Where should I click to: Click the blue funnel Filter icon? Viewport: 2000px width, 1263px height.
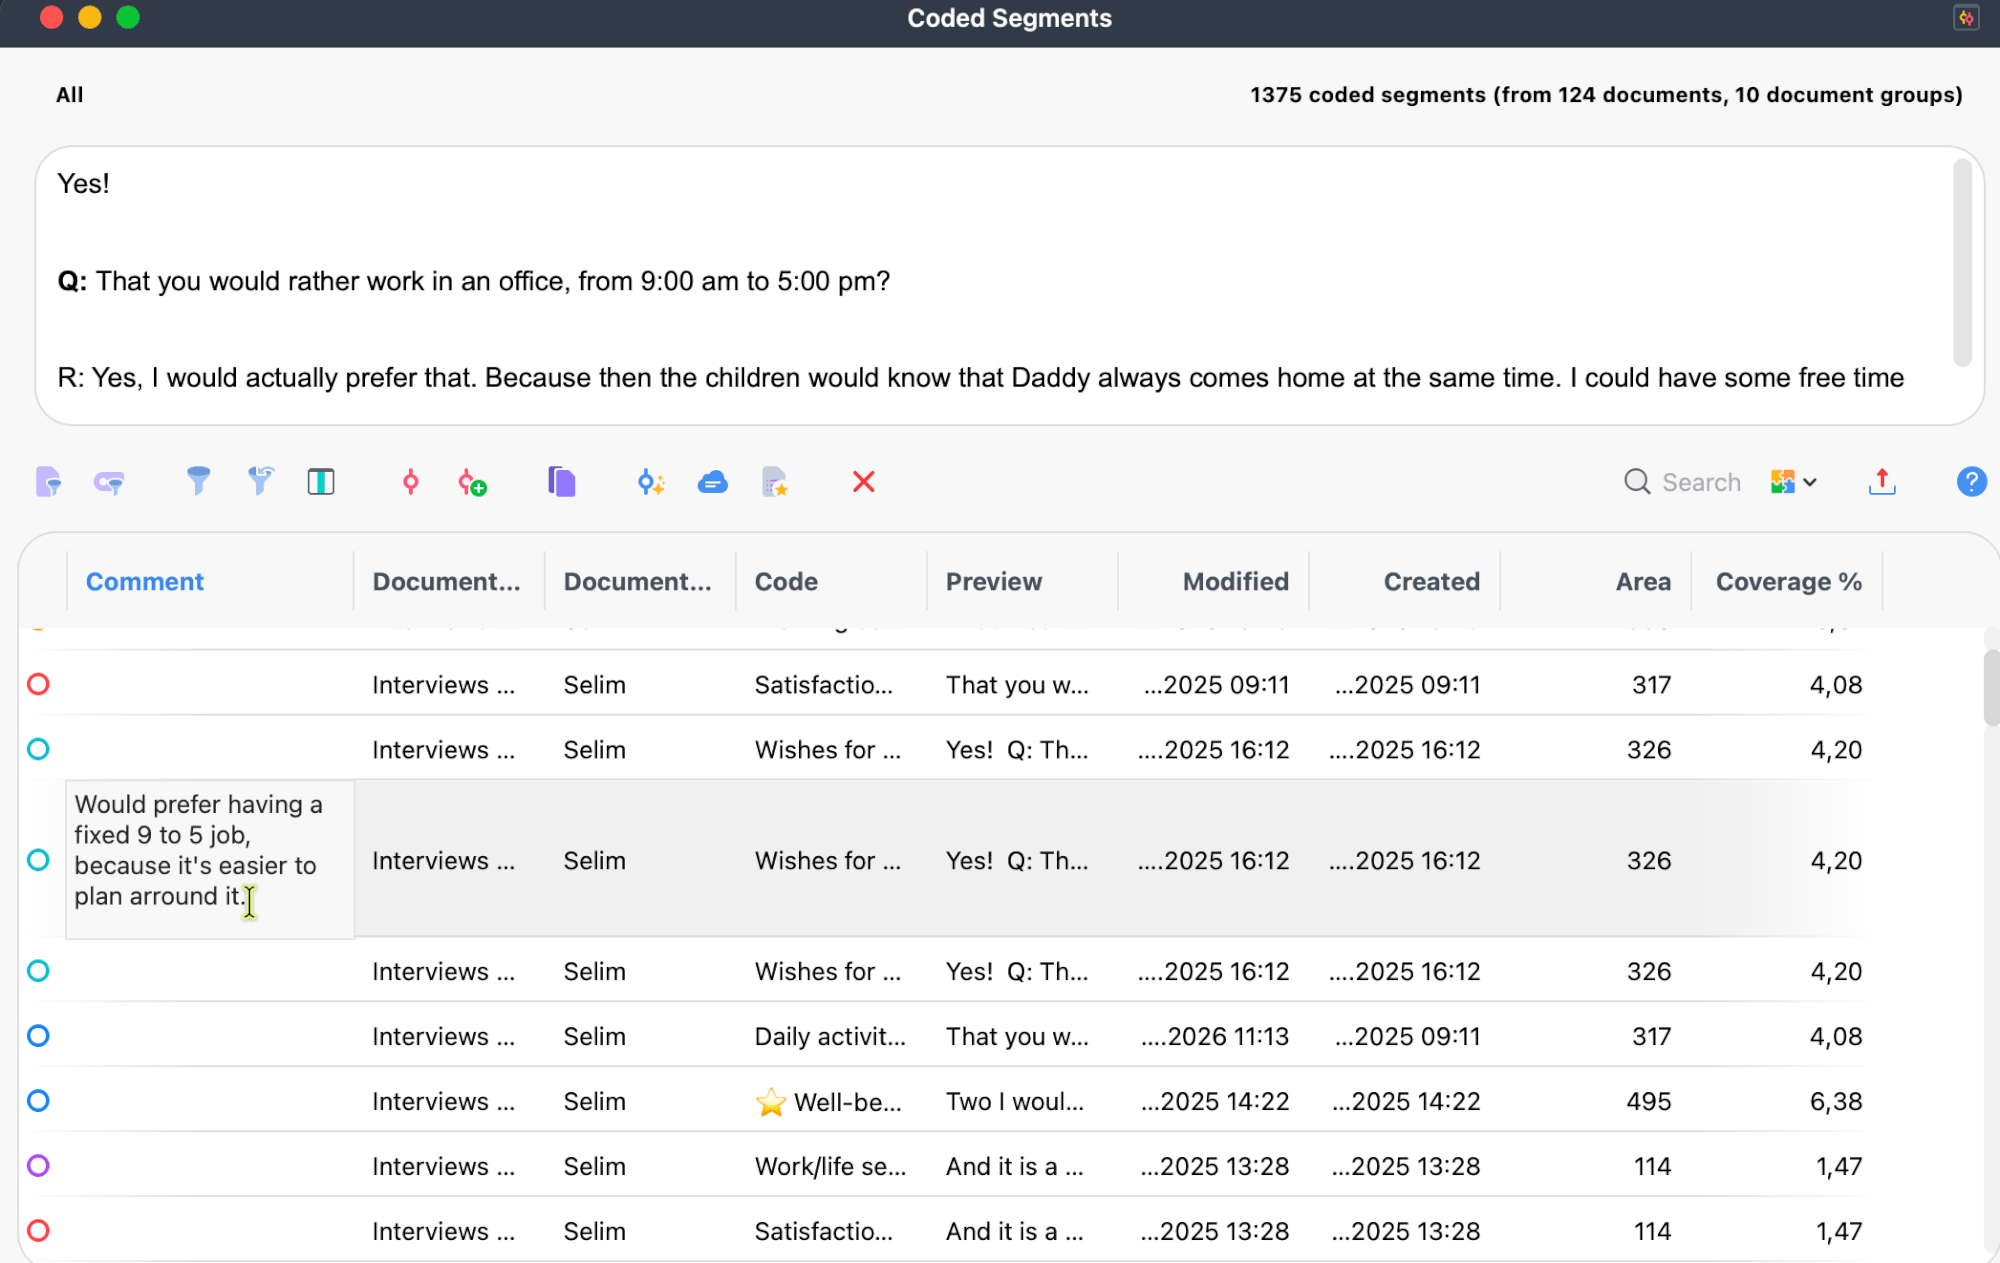[198, 482]
